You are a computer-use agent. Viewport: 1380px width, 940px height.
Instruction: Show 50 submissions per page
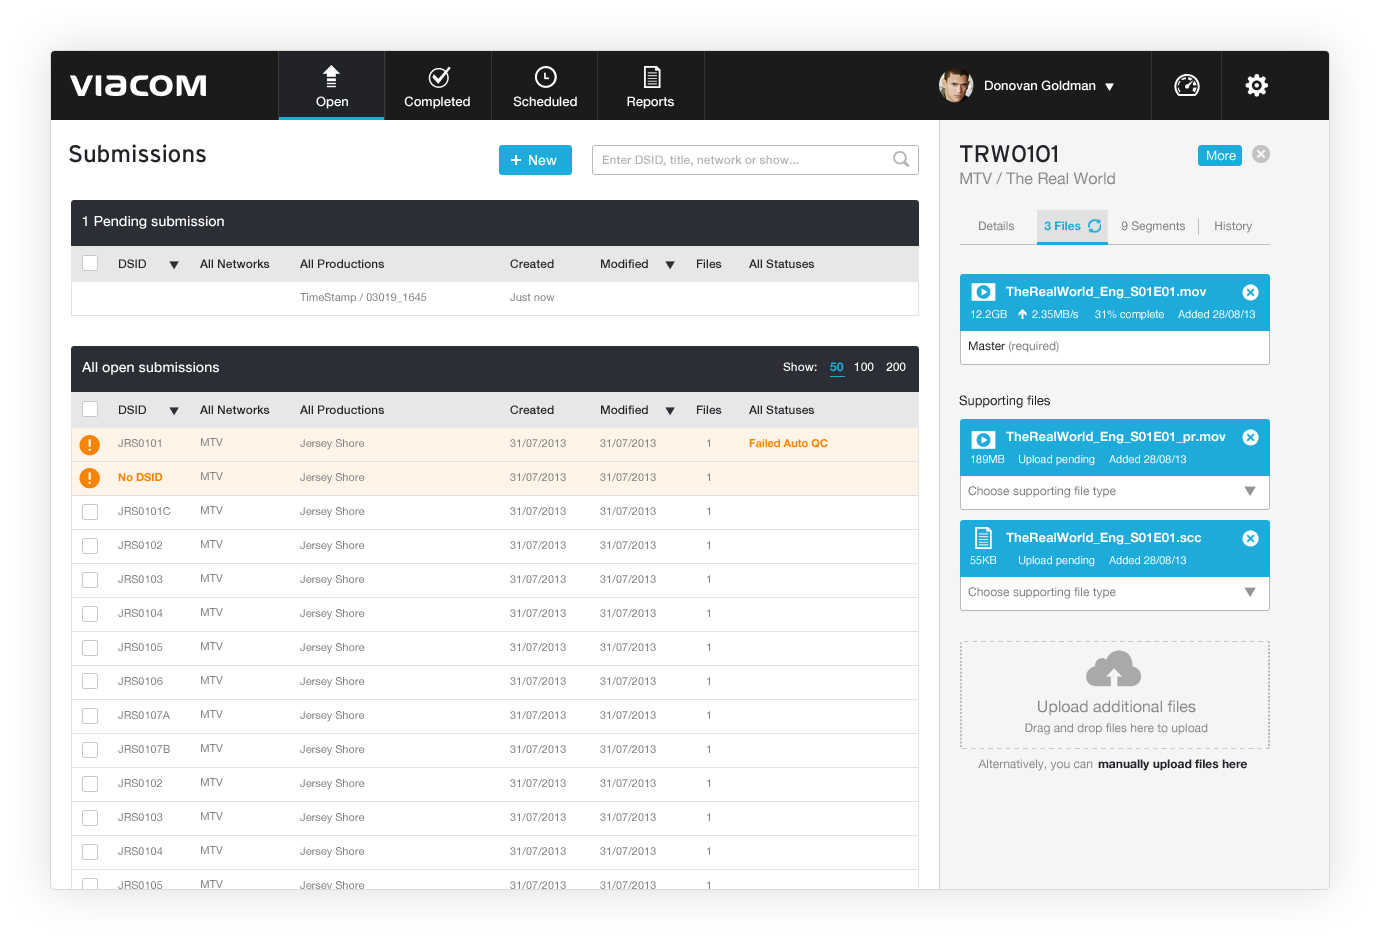[x=837, y=367]
